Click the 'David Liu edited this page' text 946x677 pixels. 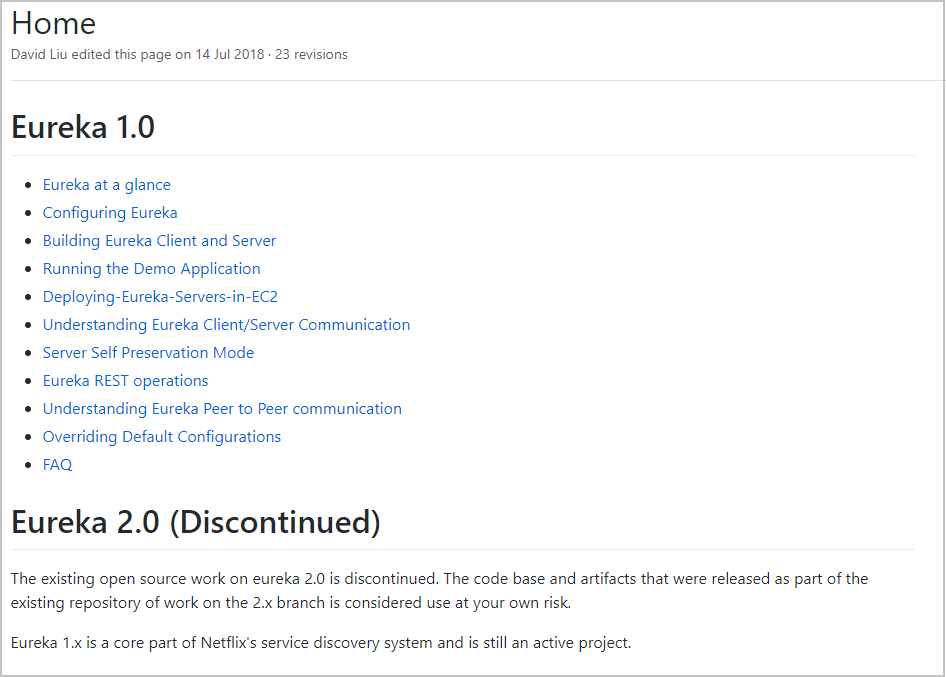coord(92,54)
